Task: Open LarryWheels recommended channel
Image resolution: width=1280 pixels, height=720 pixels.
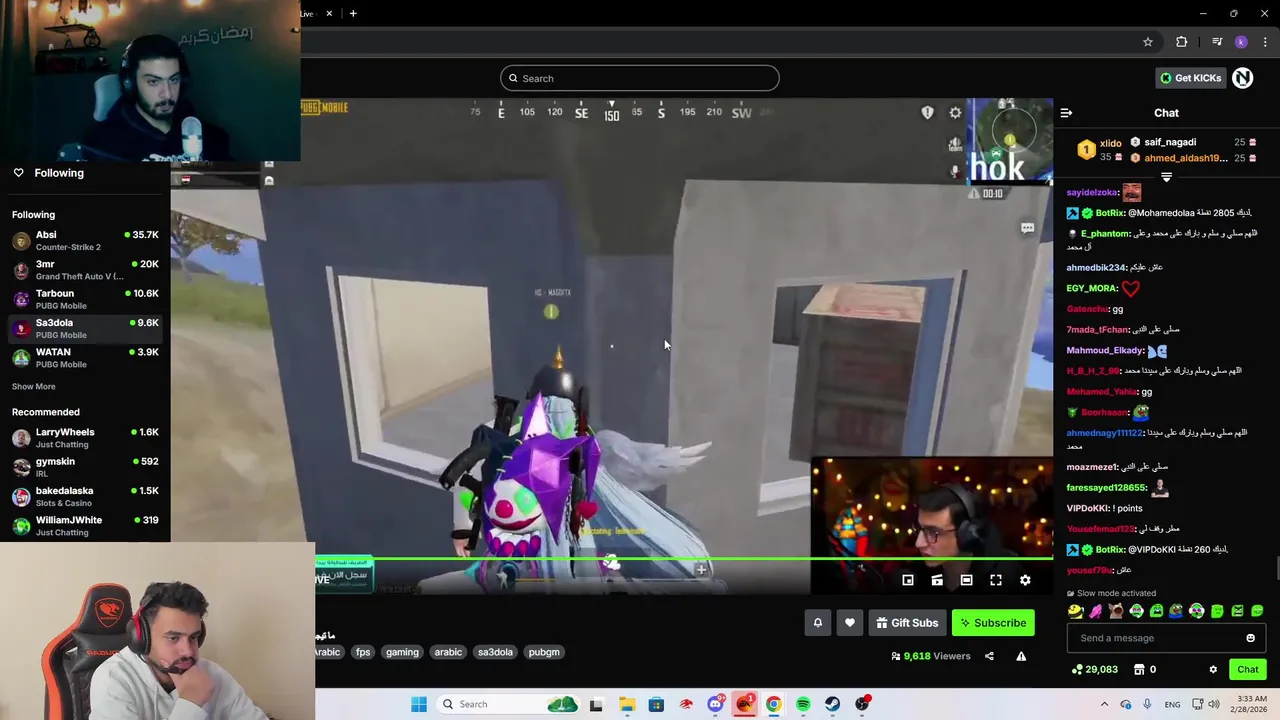Action: [x=85, y=438]
